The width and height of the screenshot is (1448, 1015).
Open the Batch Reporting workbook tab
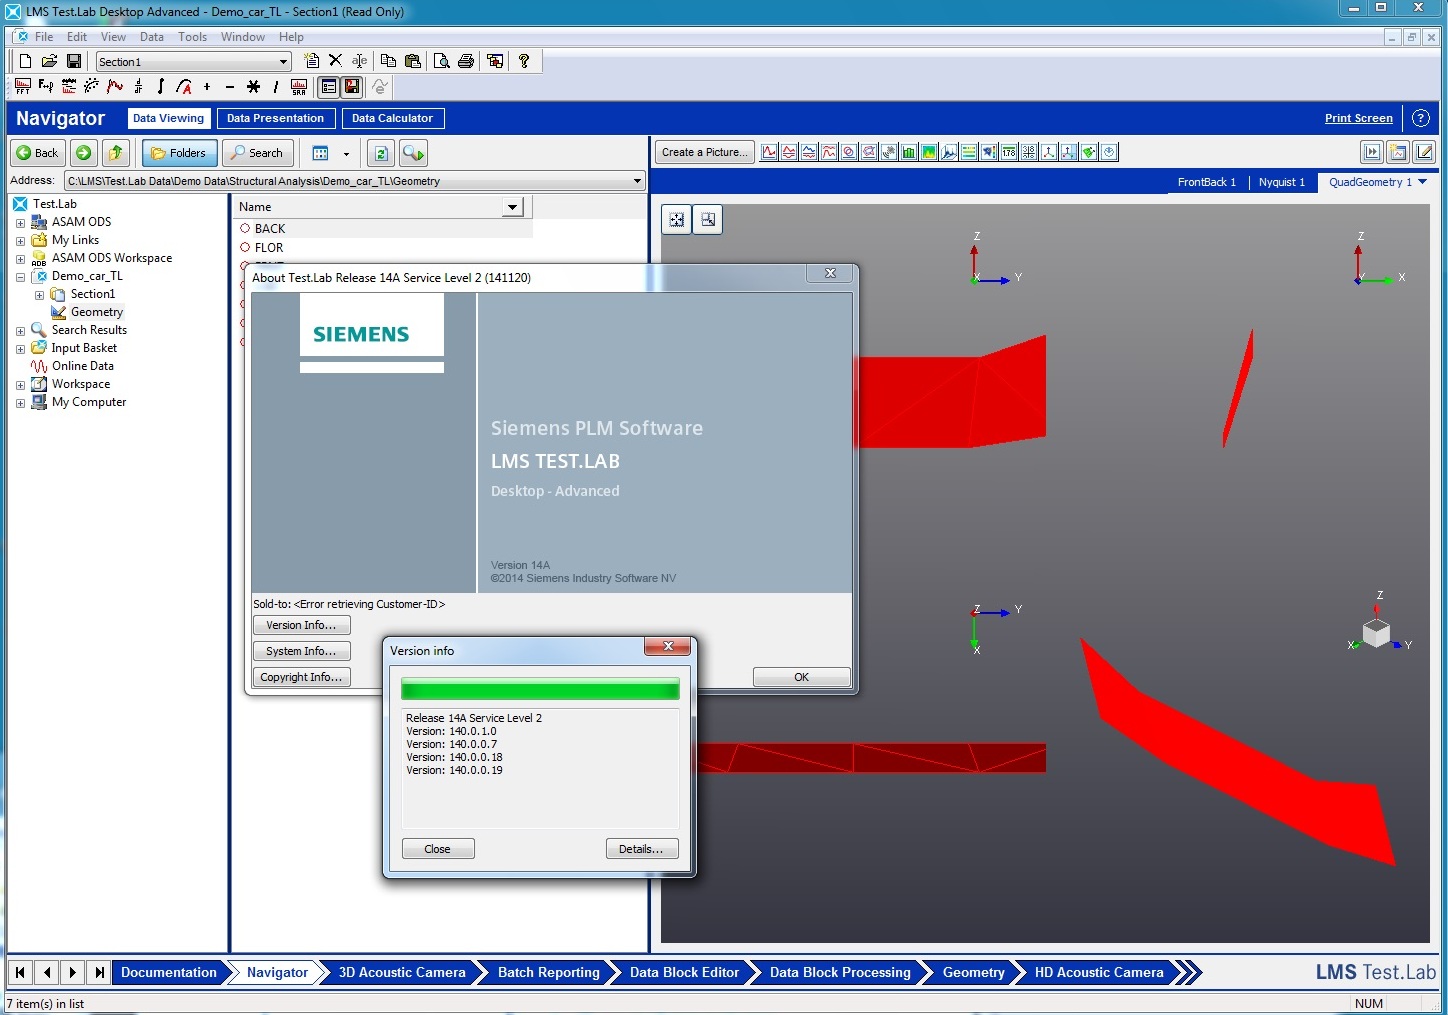(x=548, y=972)
